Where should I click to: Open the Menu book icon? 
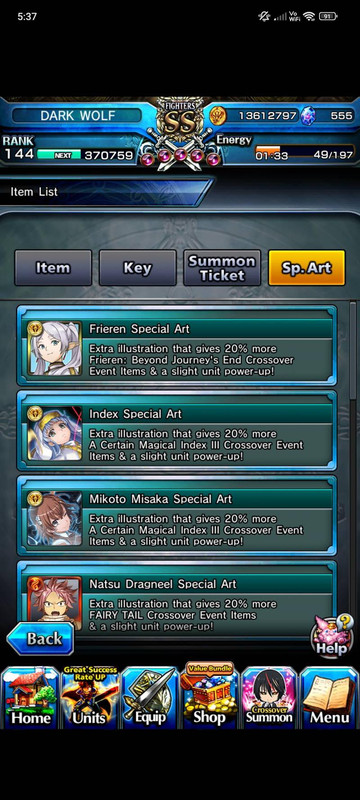tap(329, 697)
